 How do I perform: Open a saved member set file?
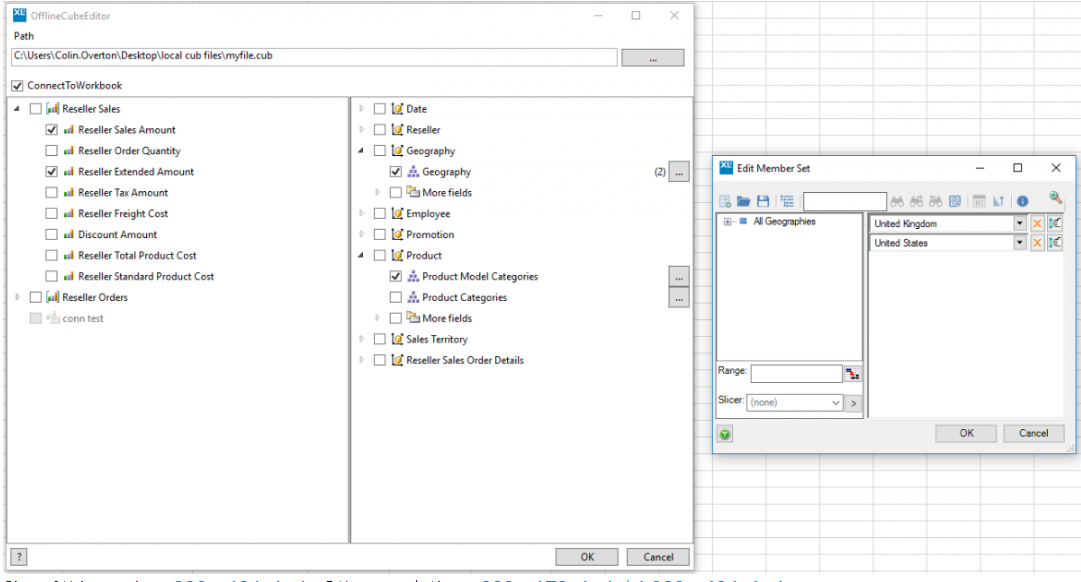pyautogui.click(x=745, y=201)
